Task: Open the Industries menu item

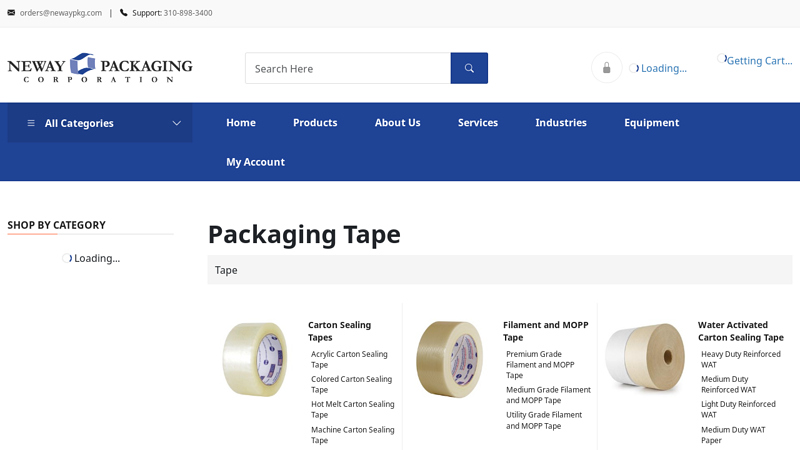Action: [x=561, y=122]
